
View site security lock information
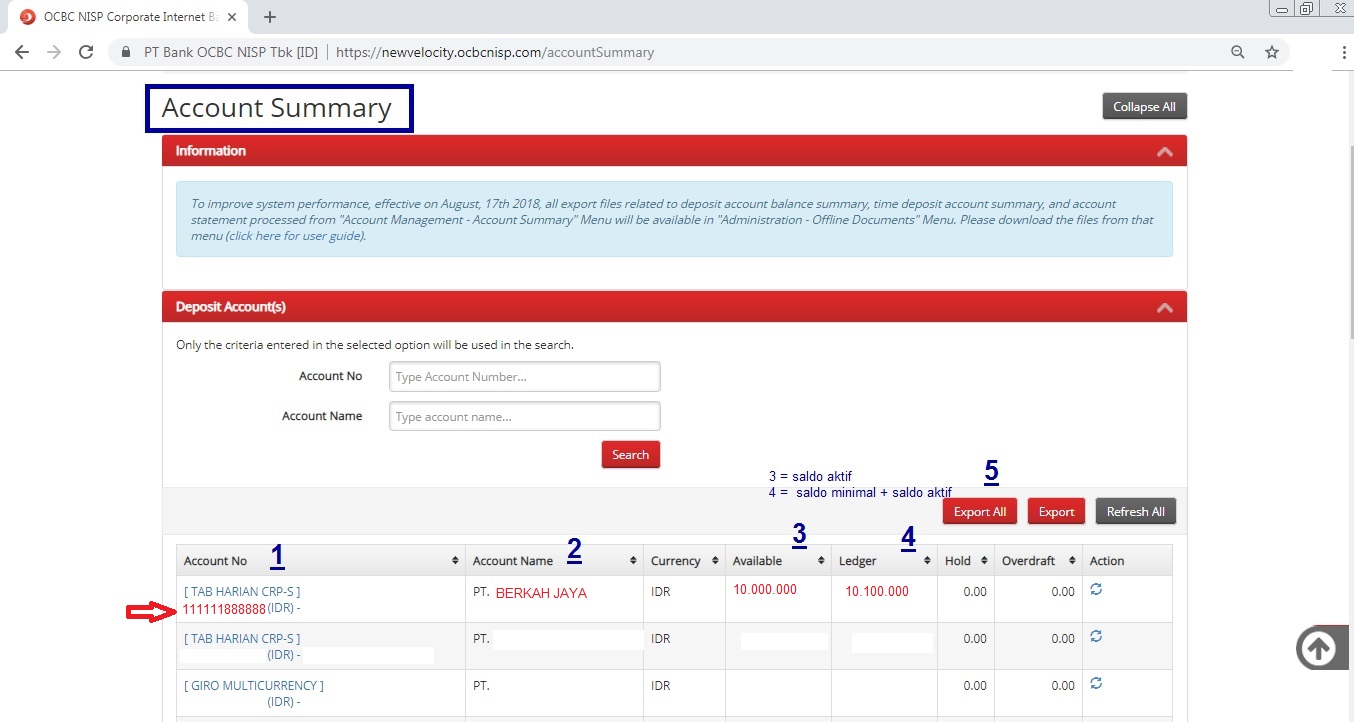126,52
